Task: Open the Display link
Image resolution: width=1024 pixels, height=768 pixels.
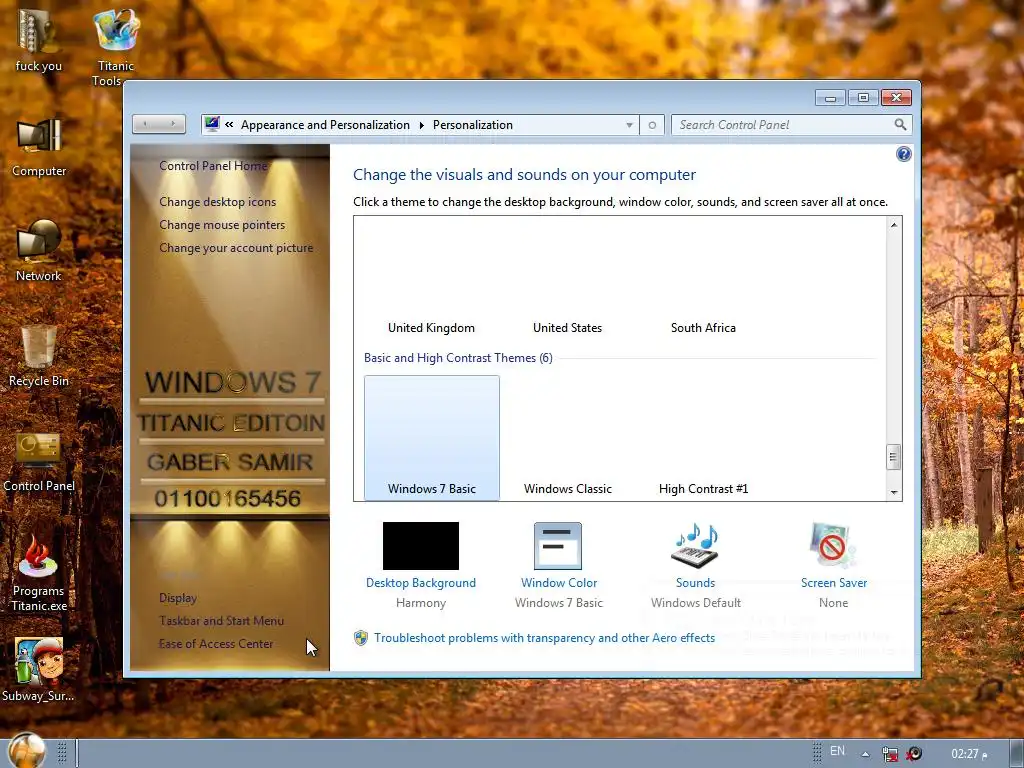Action: pos(178,598)
